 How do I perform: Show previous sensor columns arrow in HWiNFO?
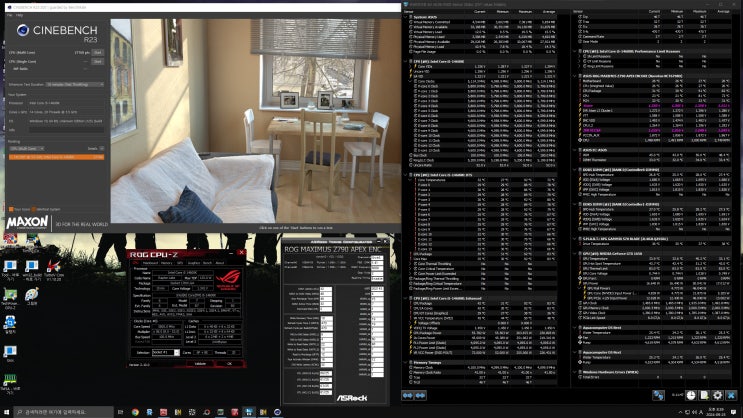point(408,395)
